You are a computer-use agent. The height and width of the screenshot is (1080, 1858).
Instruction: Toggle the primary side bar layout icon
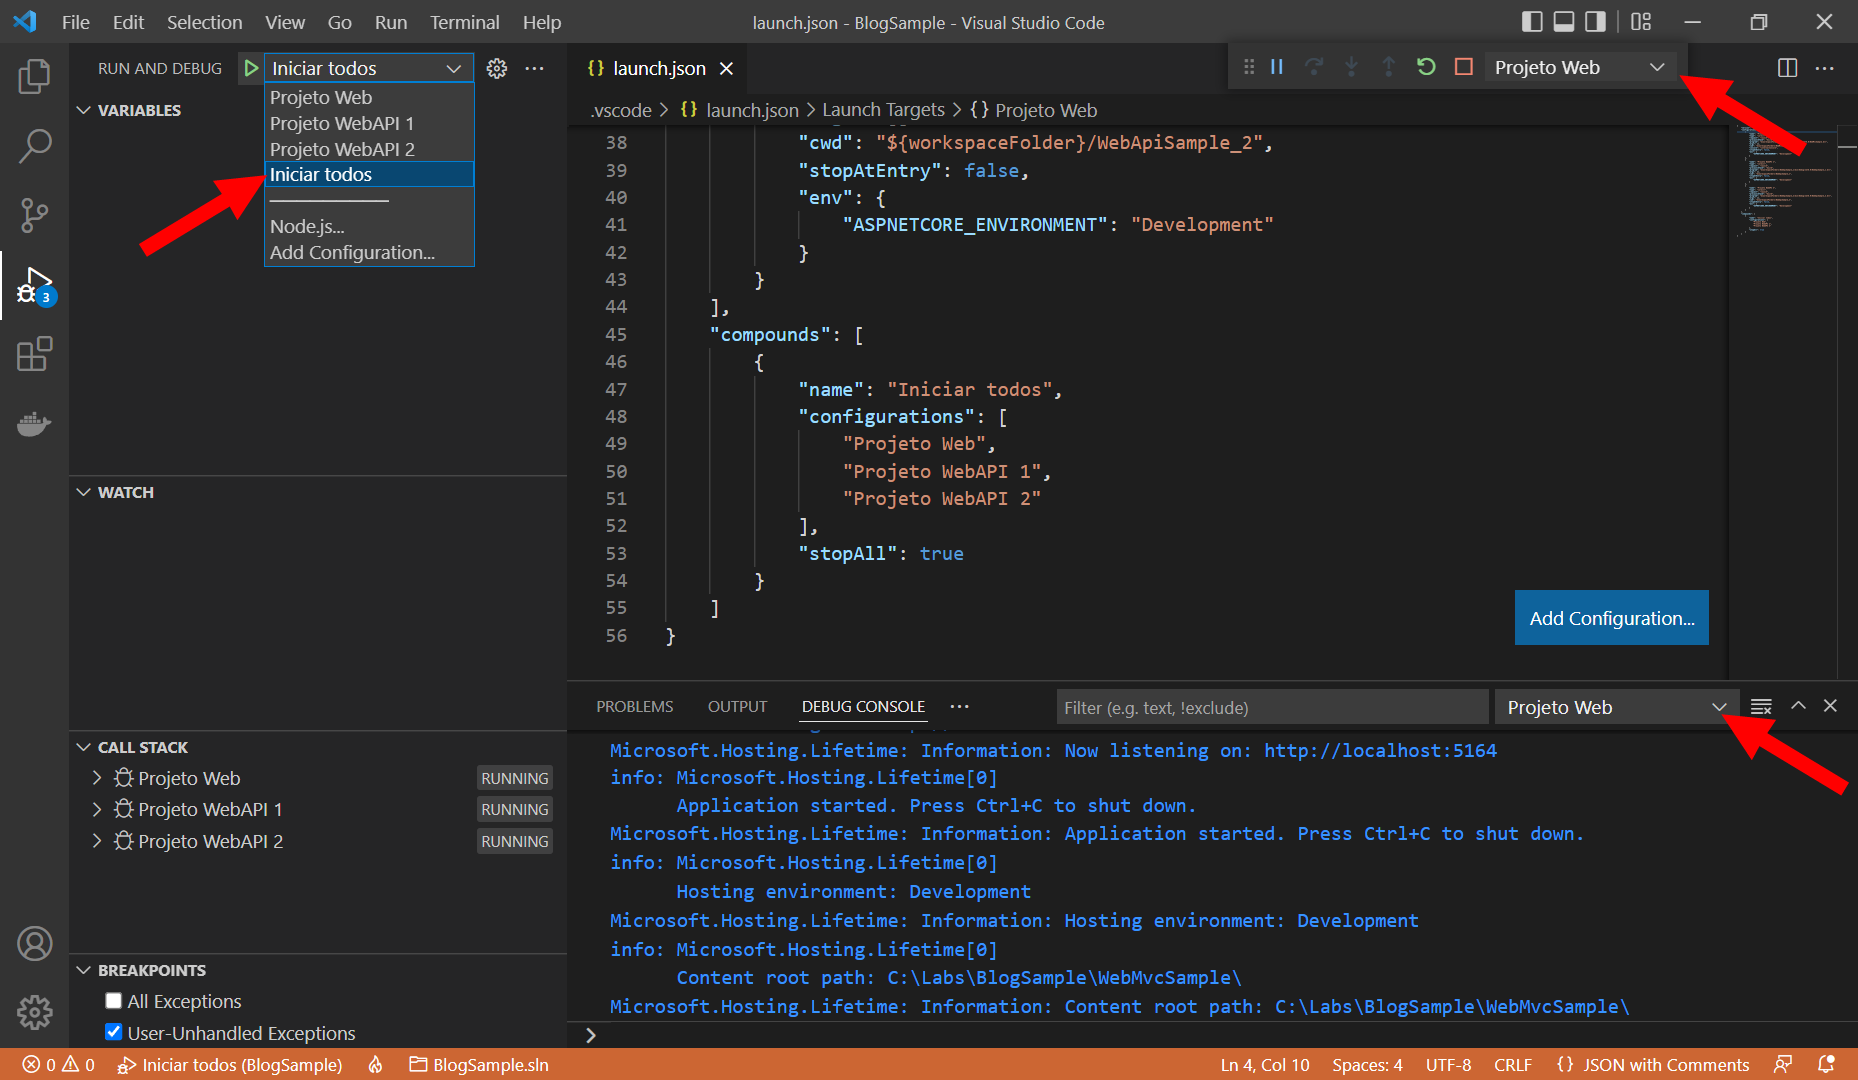click(x=1531, y=22)
